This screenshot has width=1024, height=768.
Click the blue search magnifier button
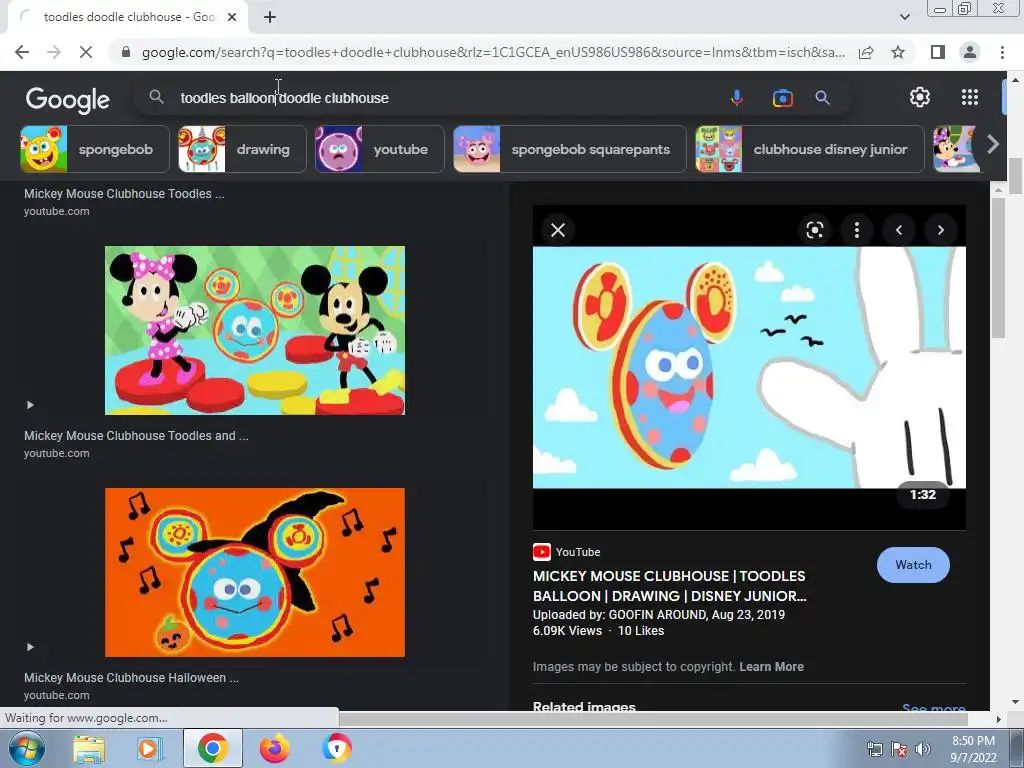(822, 98)
